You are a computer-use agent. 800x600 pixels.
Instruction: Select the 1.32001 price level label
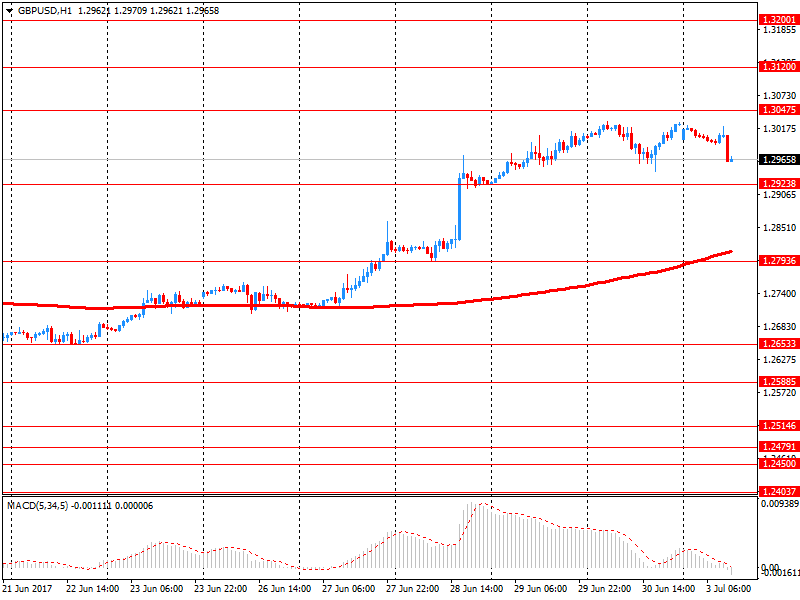click(x=779, y=20)
